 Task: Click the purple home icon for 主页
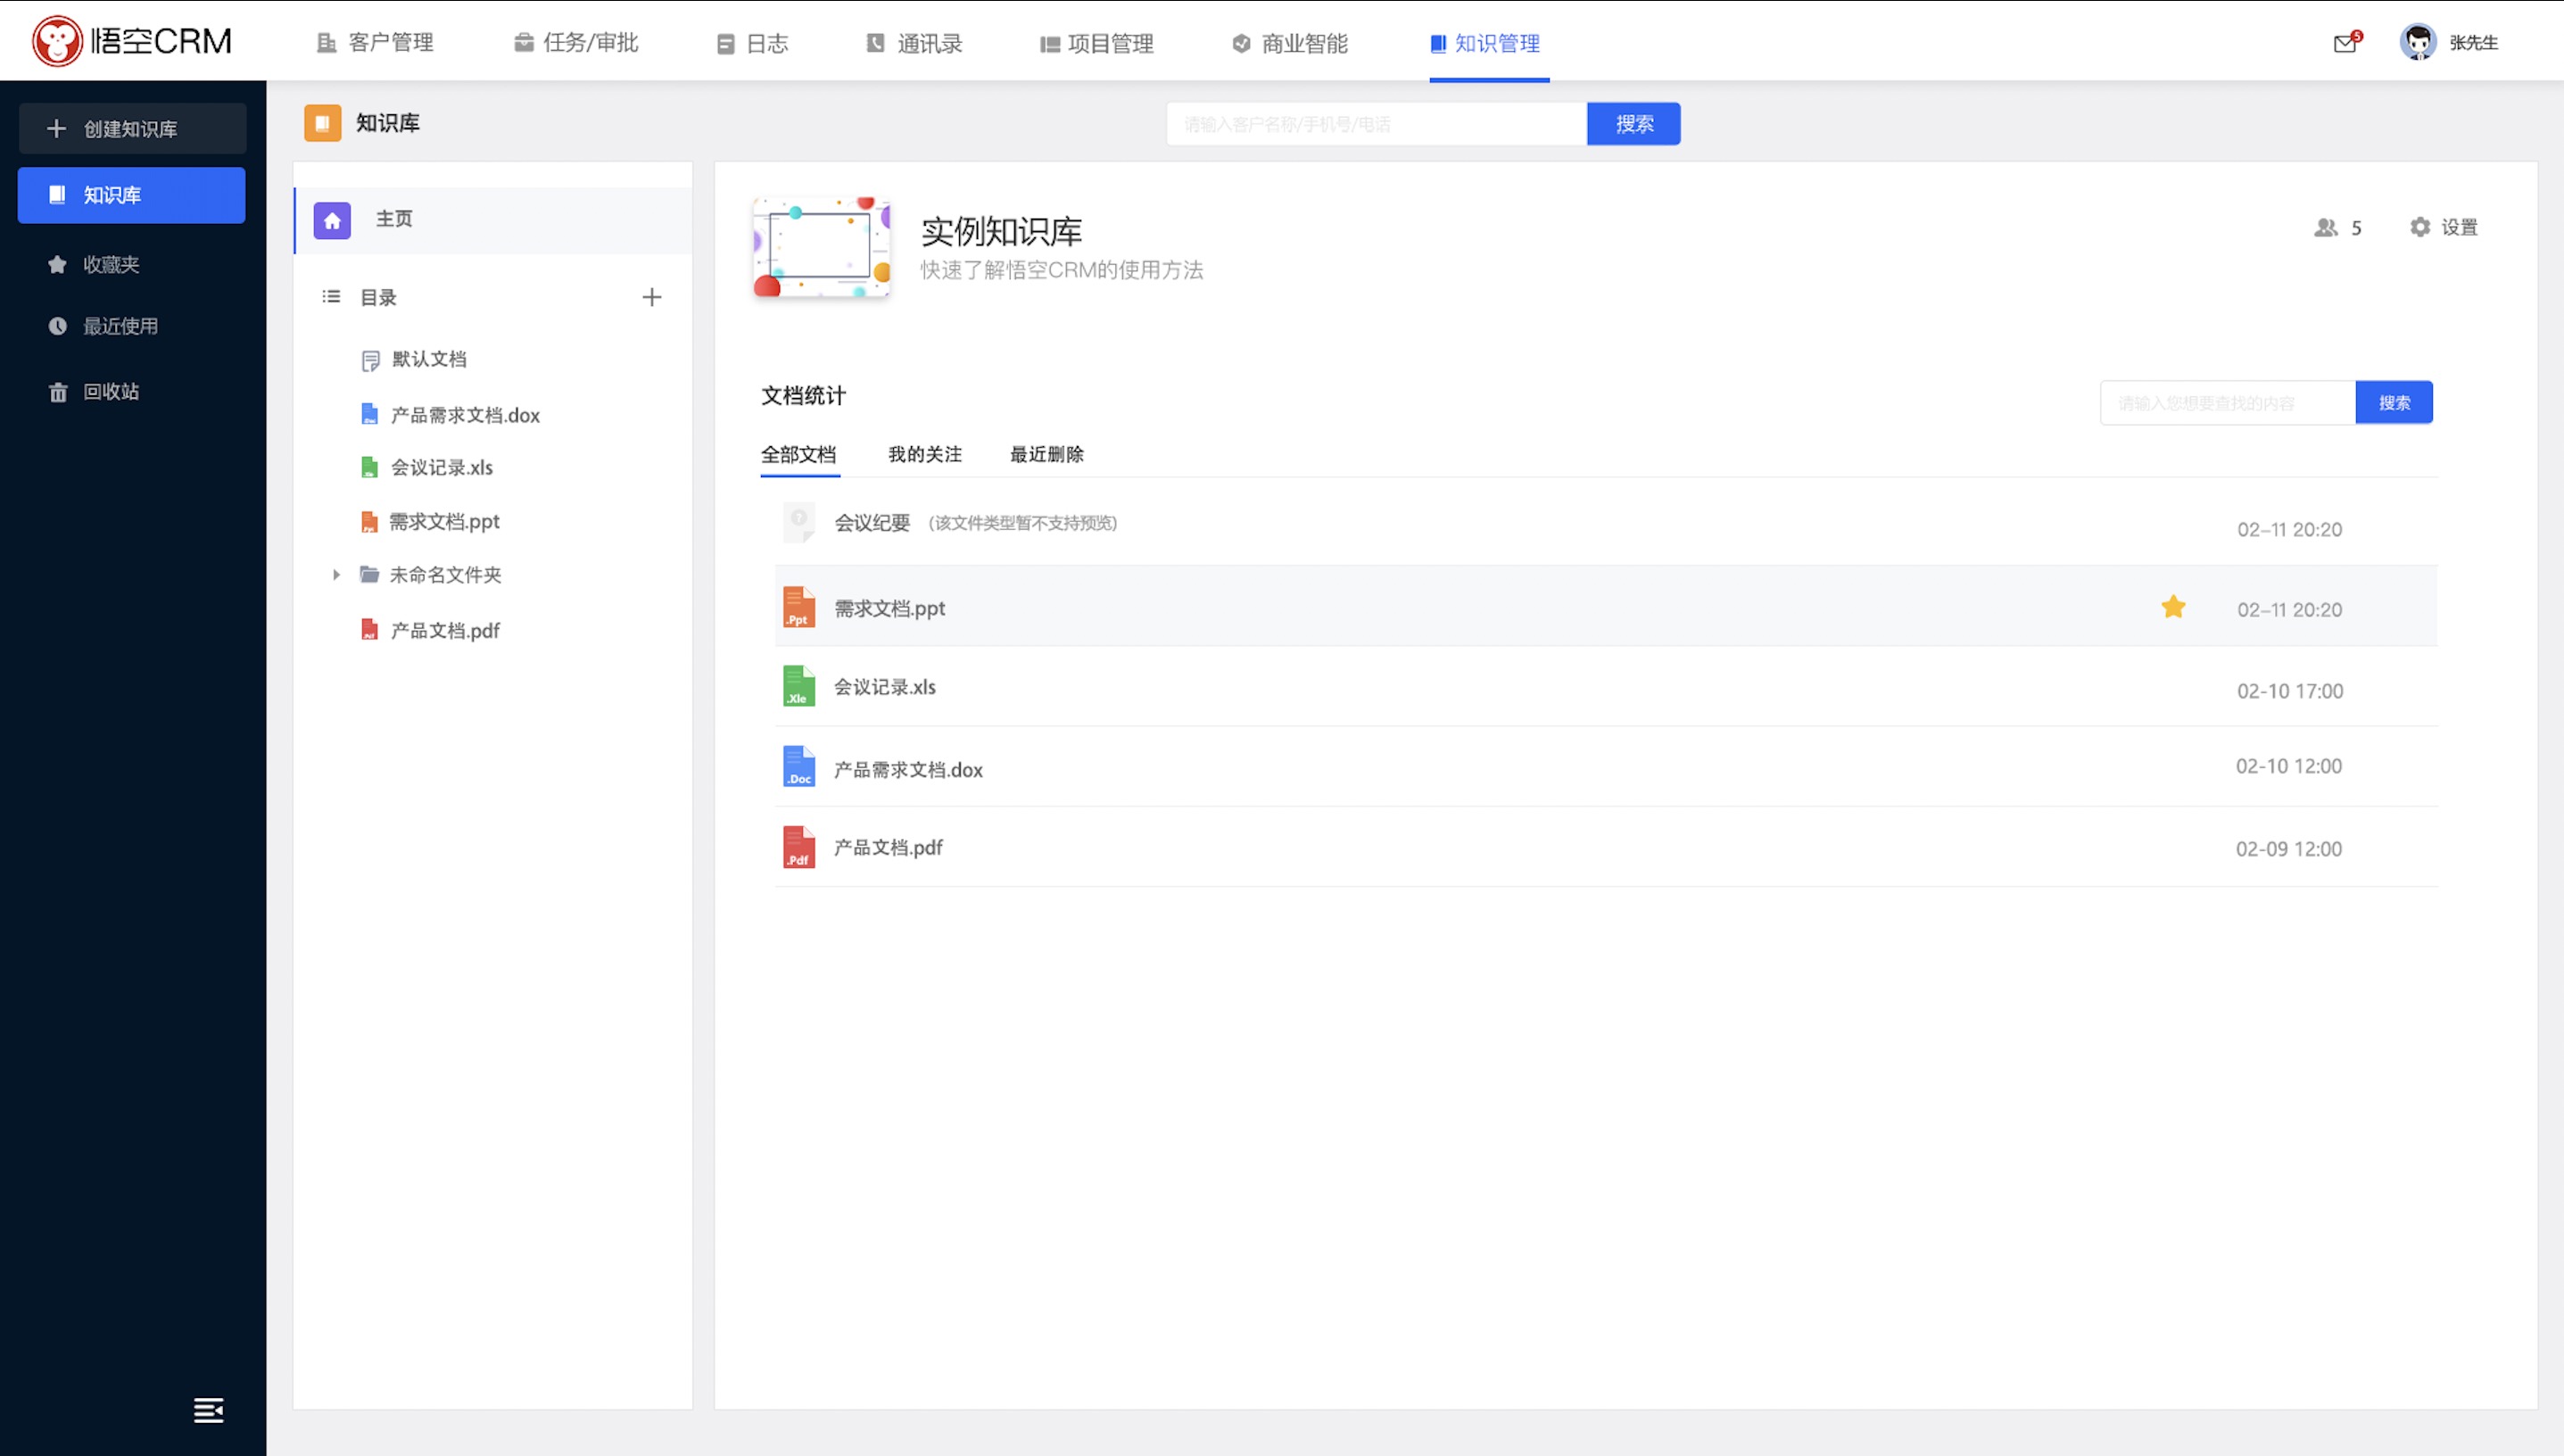point(332,220)
